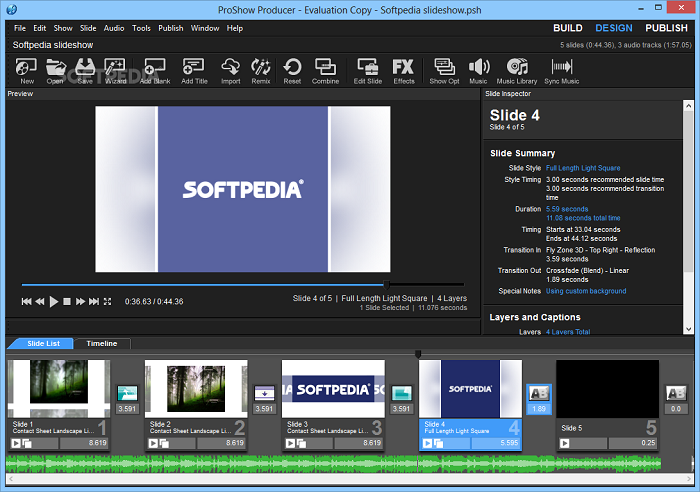Image resolution: width=700 pixels, height=492 pixels.
Task: Select the Slide List tab
Action: [43, 343]
